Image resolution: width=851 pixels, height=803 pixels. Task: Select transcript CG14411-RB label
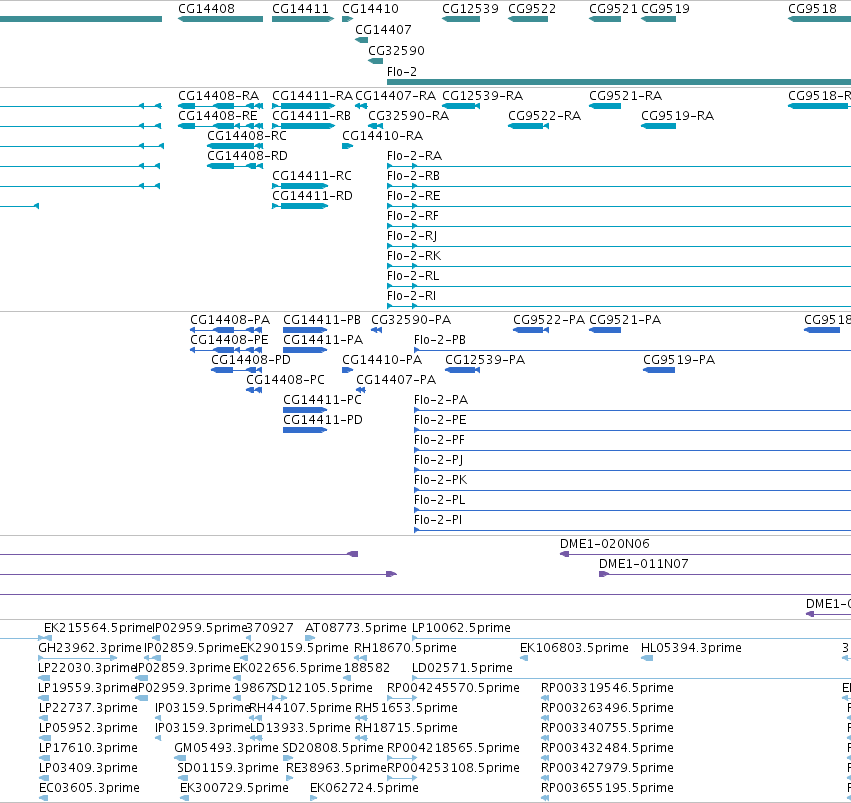312,116
